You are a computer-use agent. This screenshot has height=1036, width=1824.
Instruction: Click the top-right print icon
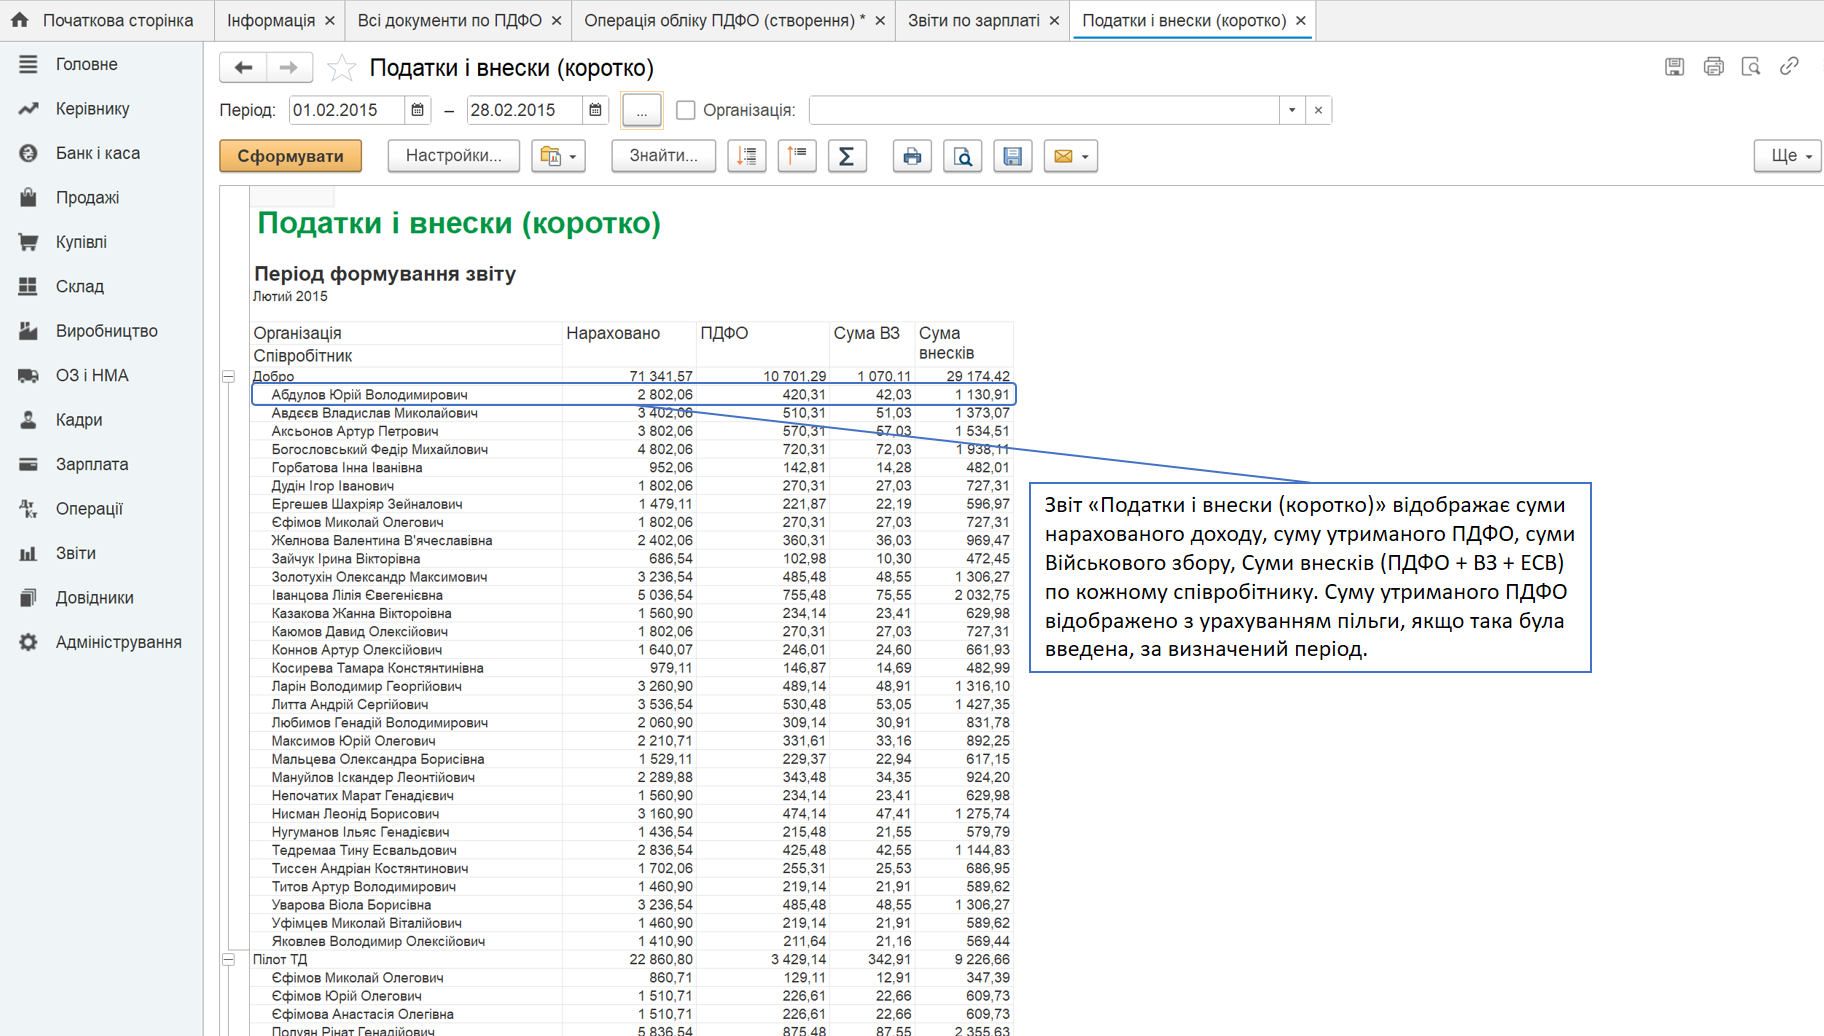click(x=1713, y=67)
